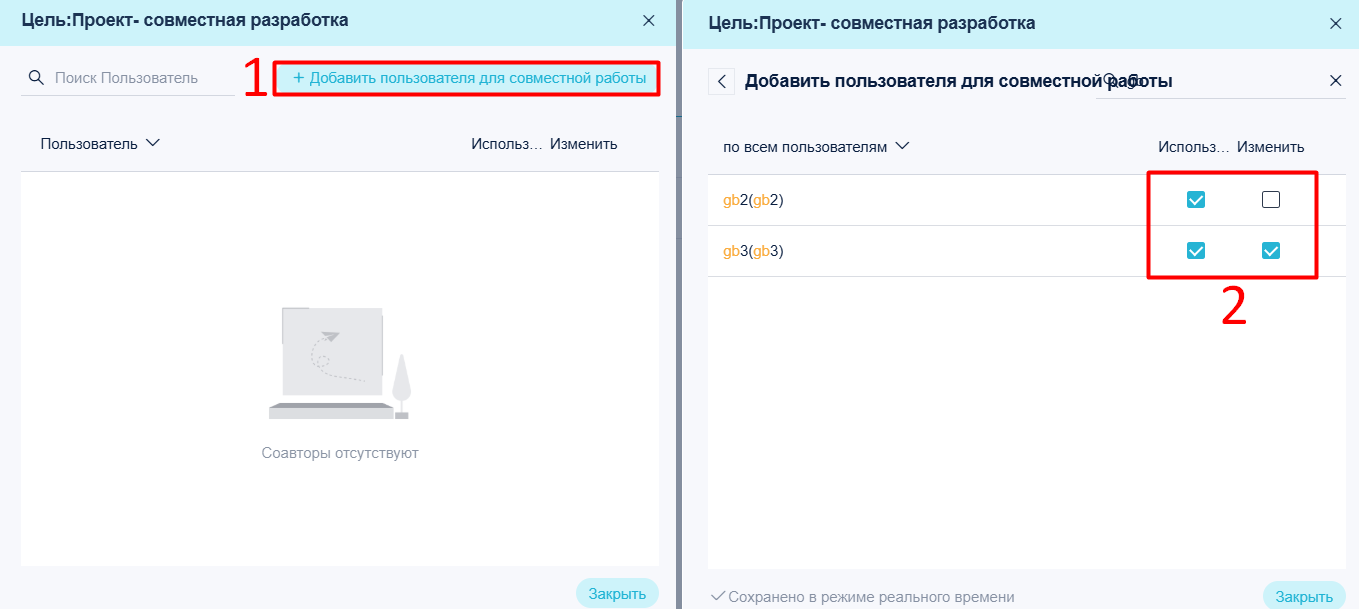Close the right dialog's title bar X
The image size is (1359, 609).
1335,23
